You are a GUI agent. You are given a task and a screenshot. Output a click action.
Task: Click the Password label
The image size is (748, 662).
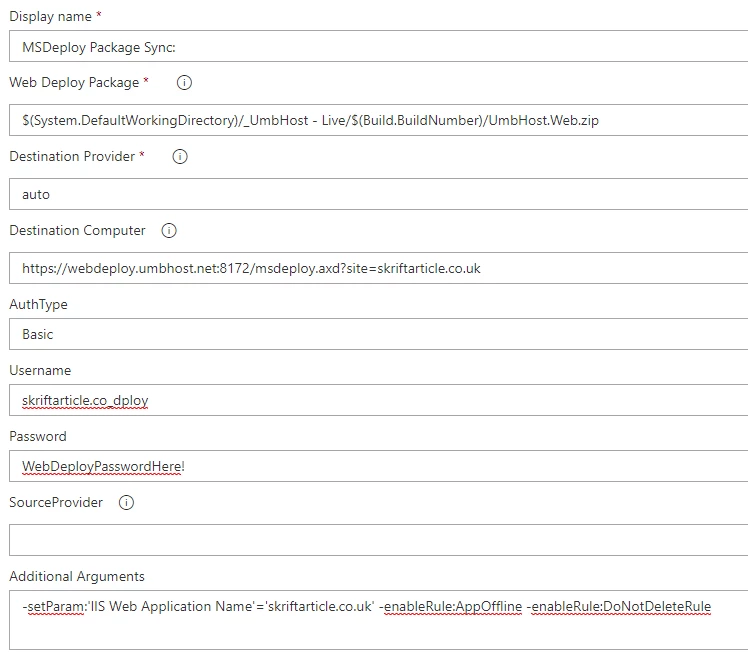38,436
